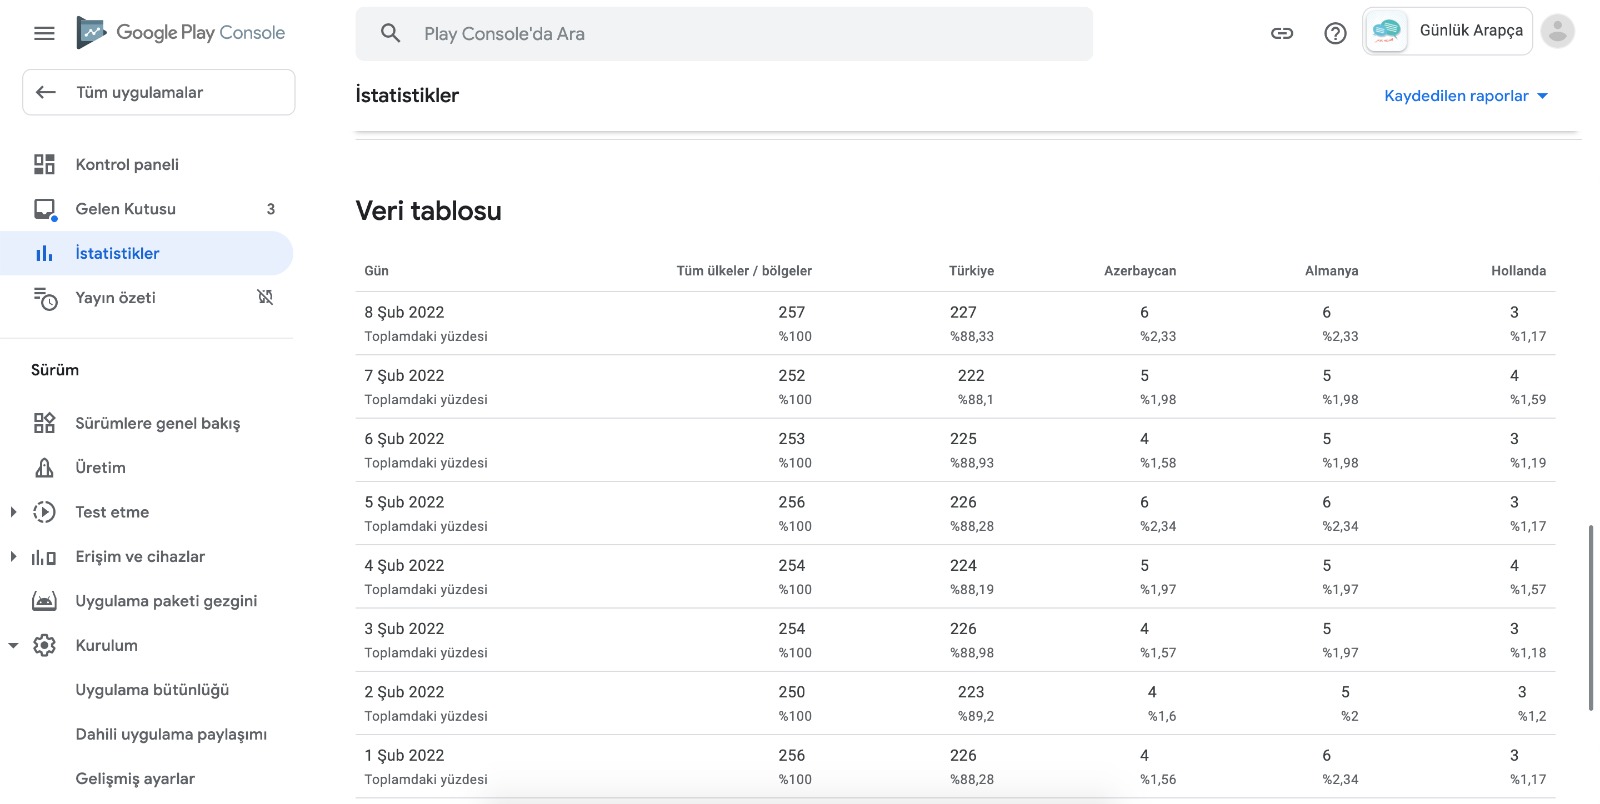Collapse the Kurulum section

[x=13, y=645]
